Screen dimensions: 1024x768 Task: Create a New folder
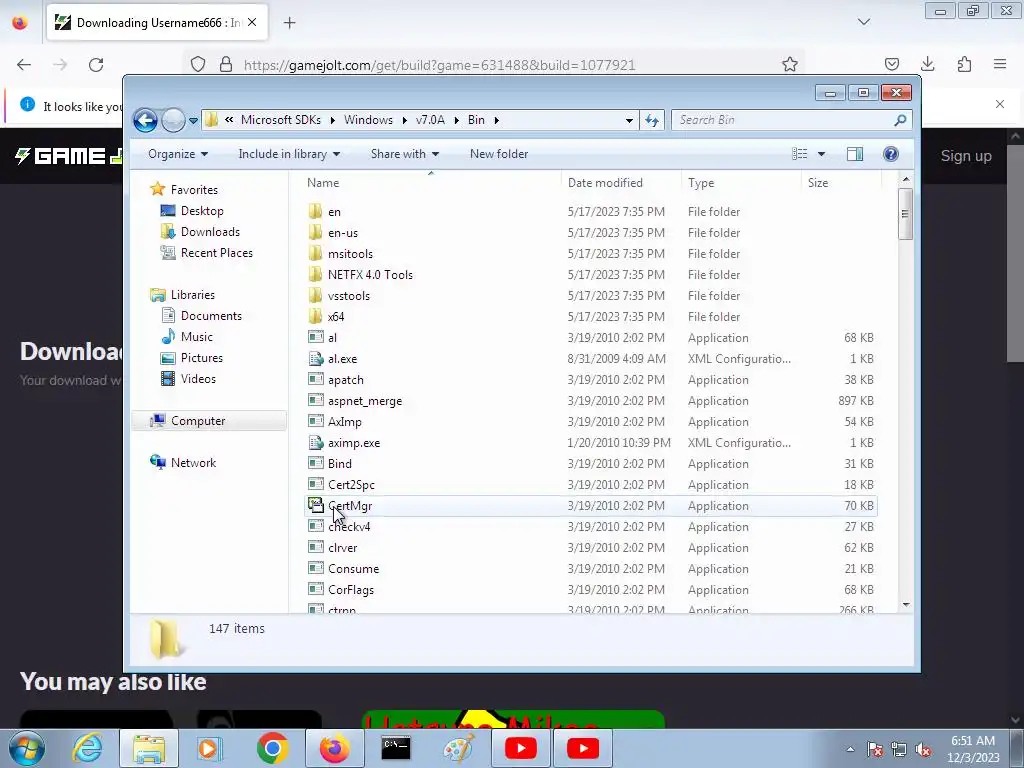point(499,154)
